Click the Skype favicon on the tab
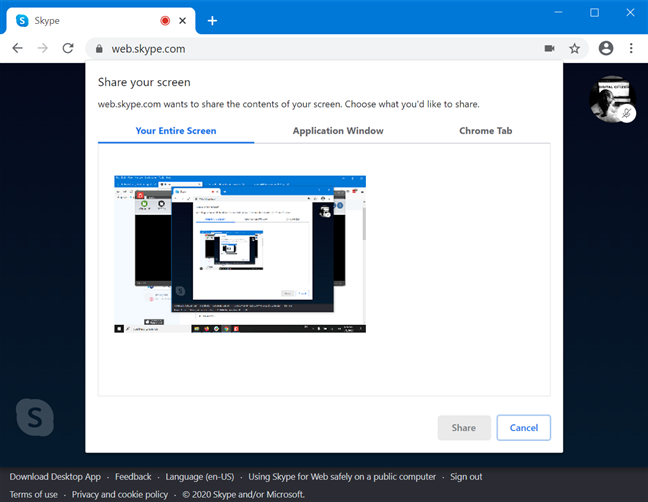 (x=22, y=20)
